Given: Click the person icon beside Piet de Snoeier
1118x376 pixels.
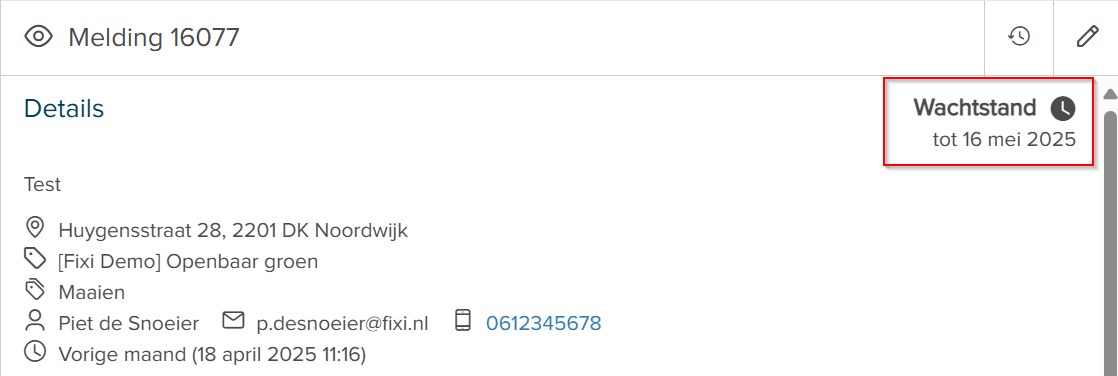Looking at the screenshot, I should 34,321.
